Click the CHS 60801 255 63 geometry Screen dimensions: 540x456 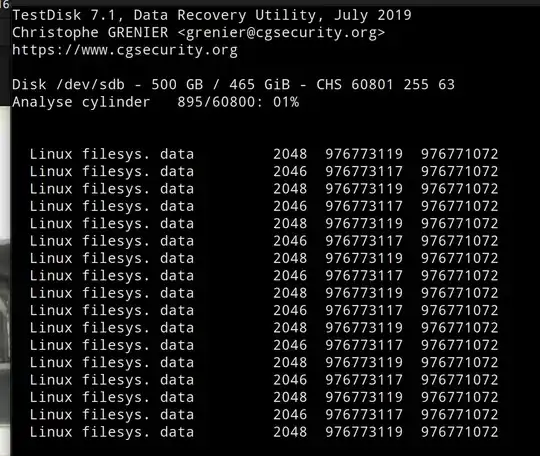click(385, 85)
